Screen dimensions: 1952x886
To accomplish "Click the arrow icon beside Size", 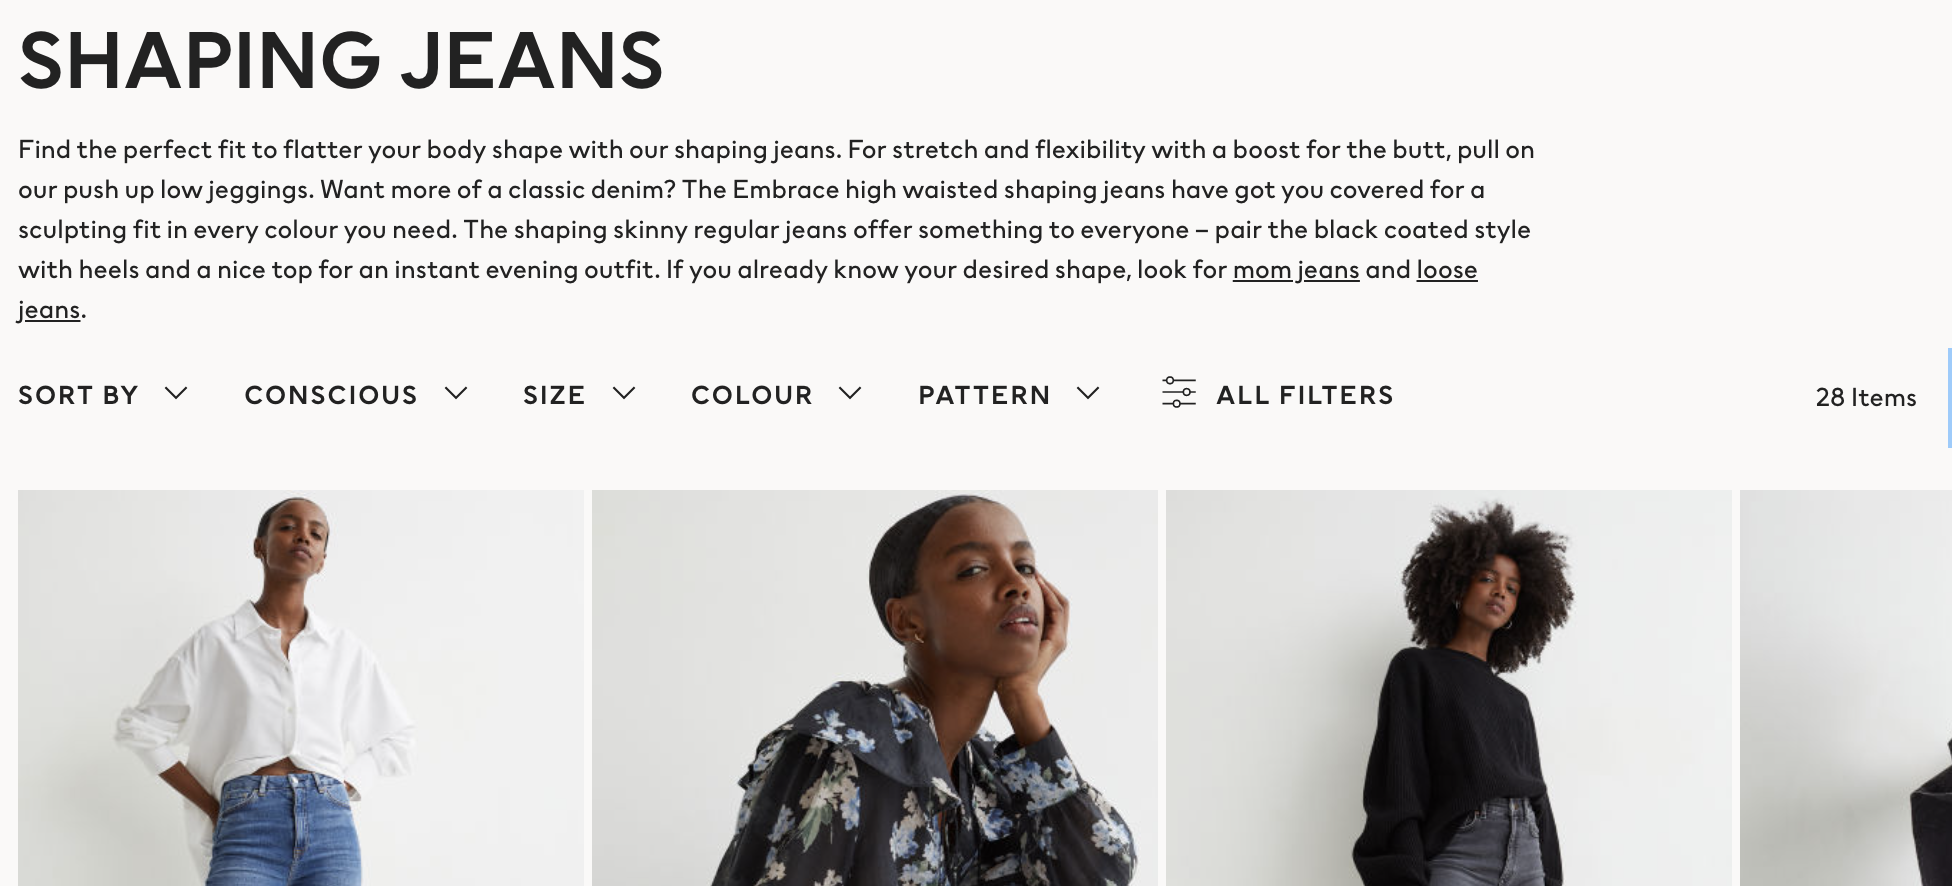I will click(x=624, y=393).
